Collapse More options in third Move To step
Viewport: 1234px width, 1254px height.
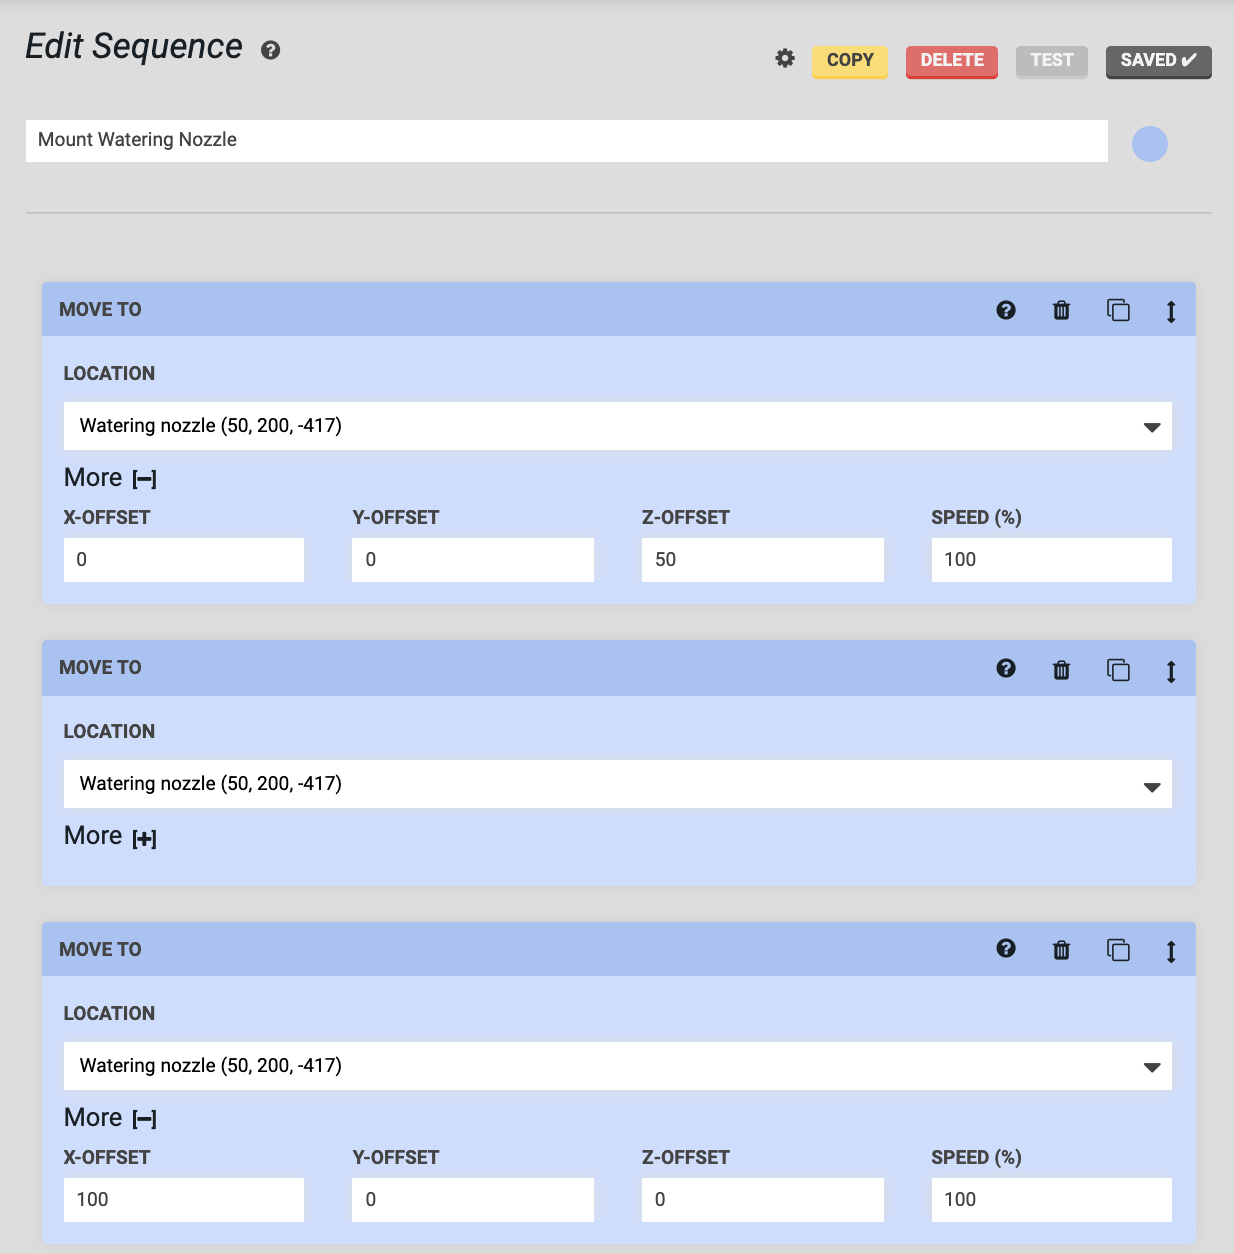tap(145, 1119)
